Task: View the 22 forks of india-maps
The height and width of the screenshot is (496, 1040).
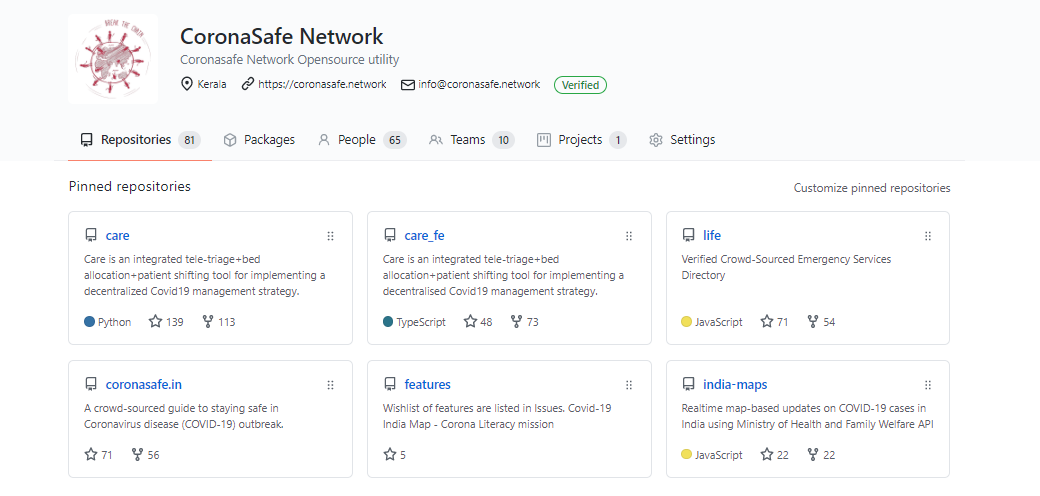Action: point(821,454)
